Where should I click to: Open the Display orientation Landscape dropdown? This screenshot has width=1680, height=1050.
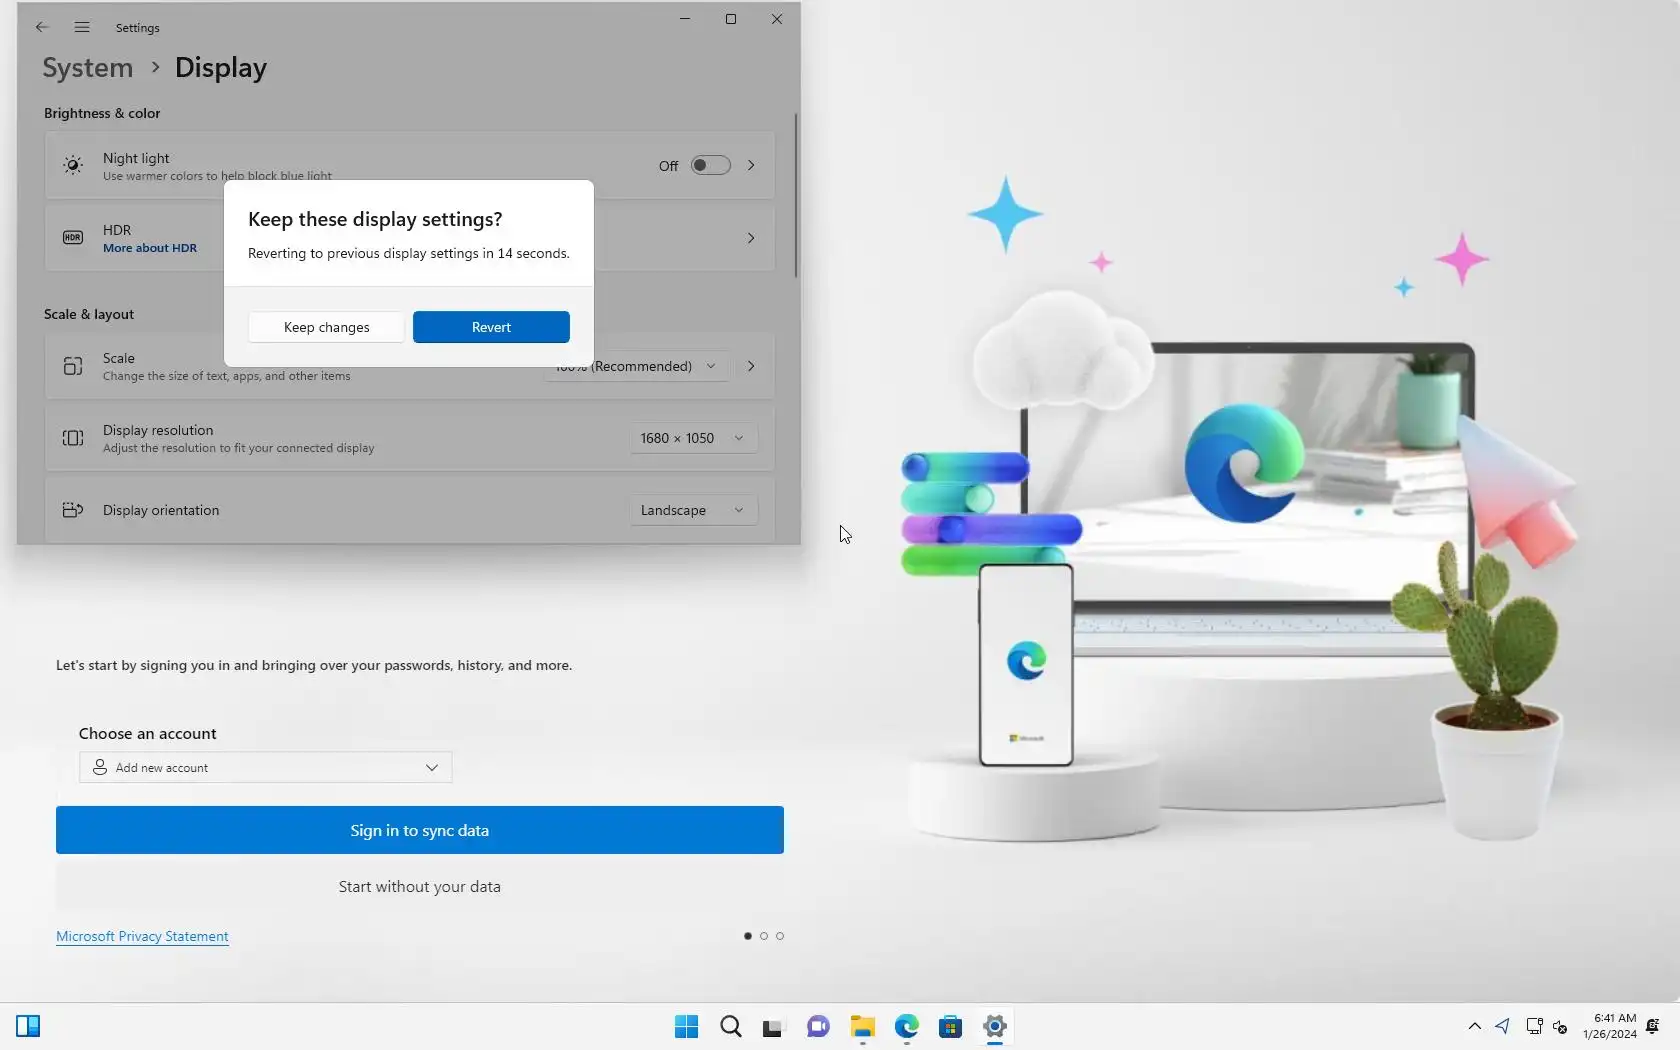pyautogui.click(x=693, y=510)
